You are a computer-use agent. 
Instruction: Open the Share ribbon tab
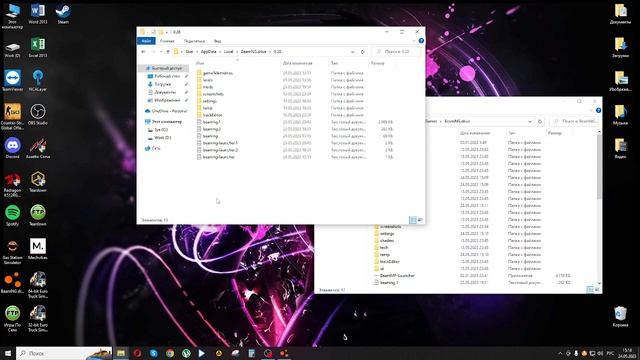pos(194,41)
